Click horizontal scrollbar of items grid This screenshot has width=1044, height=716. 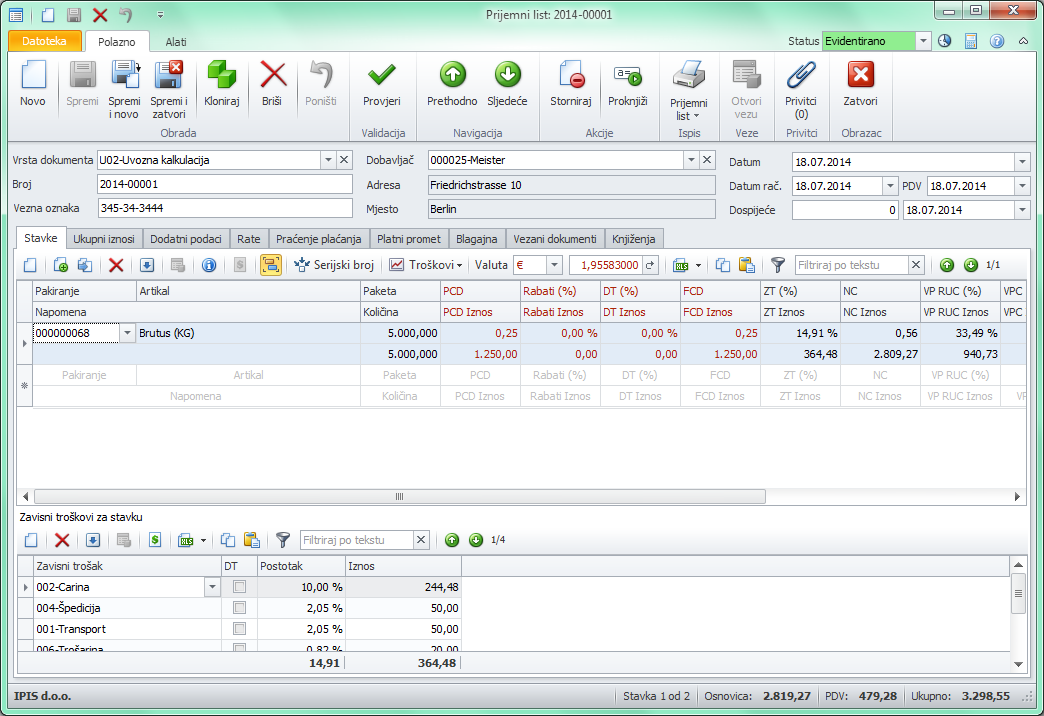(399, 497)
